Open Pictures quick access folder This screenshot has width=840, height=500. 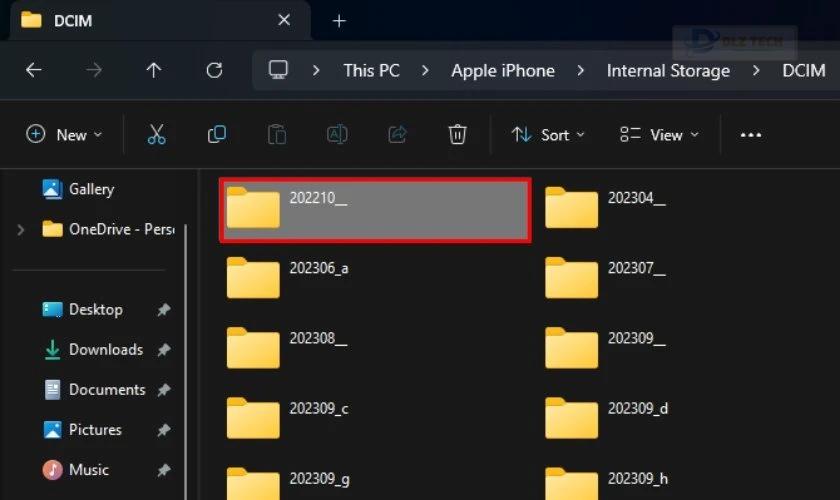tap(82, 430)
